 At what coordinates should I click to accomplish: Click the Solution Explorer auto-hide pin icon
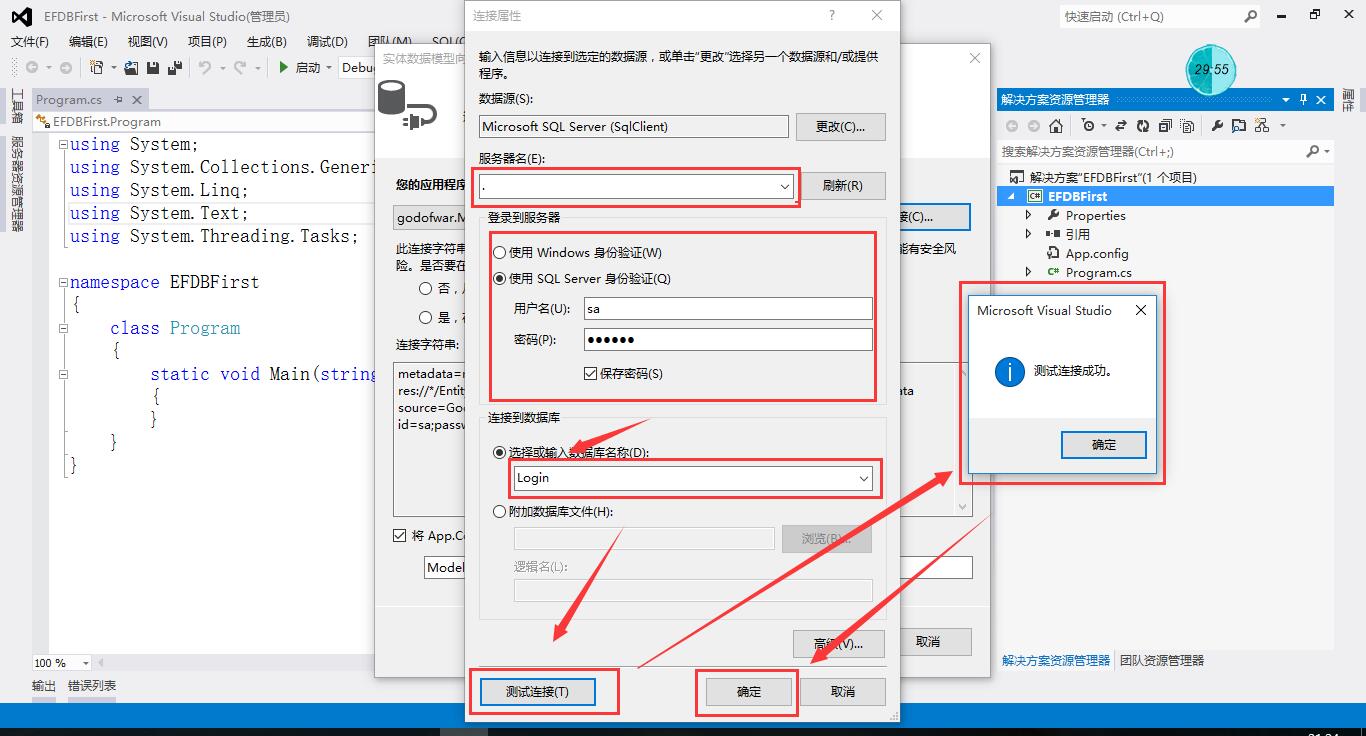tap(1303, 99)
